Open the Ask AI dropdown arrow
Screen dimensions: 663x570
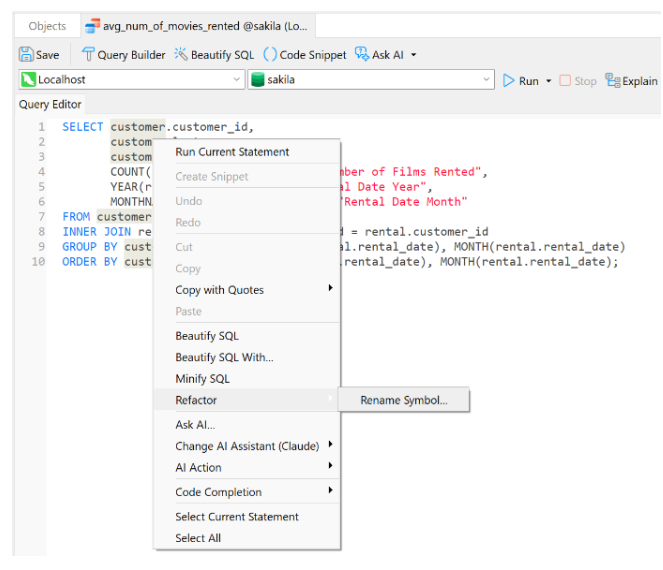click(414, 55)
